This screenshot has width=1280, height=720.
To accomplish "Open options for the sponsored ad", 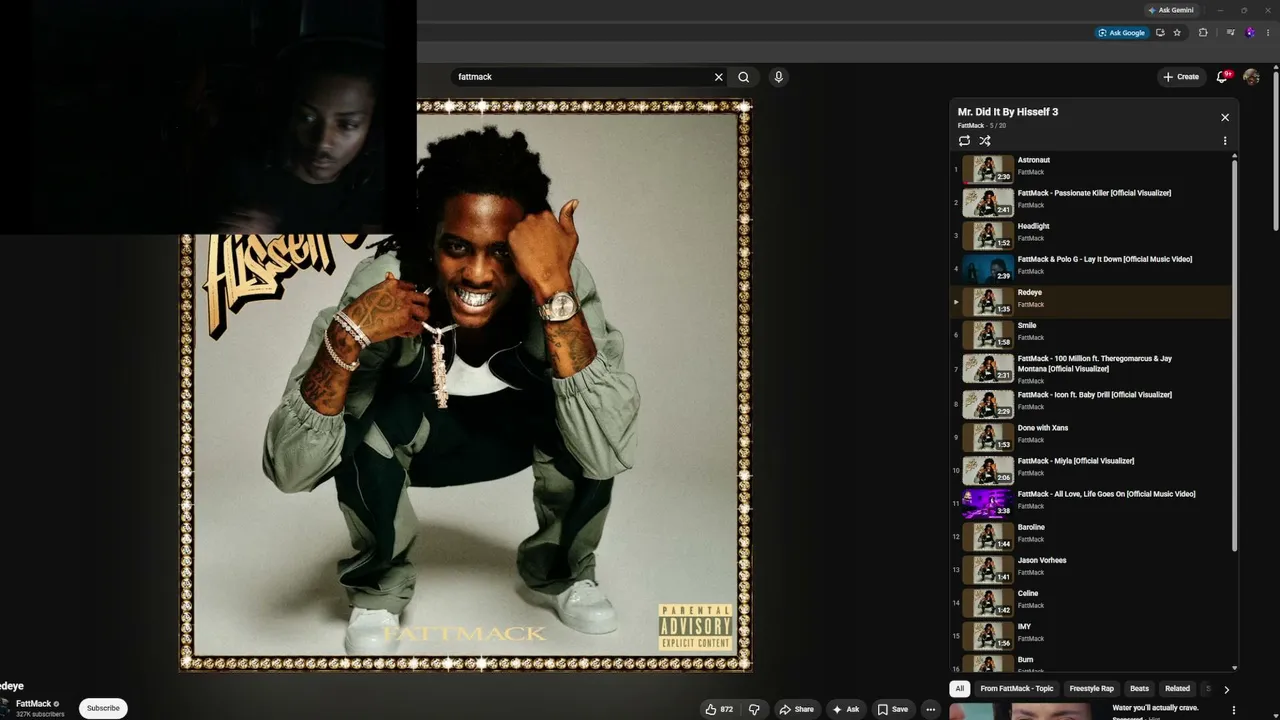I will coord(1233,710).
